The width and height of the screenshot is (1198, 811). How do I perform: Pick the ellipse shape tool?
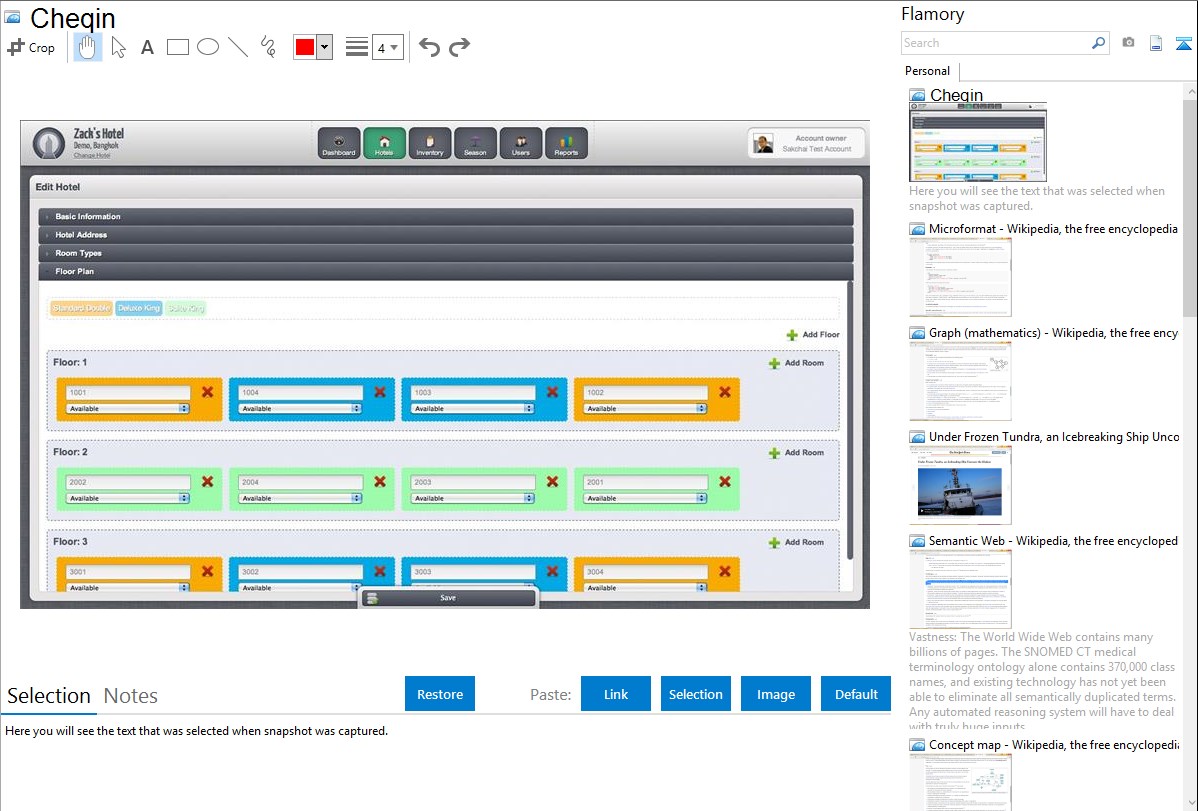(208, 47)
